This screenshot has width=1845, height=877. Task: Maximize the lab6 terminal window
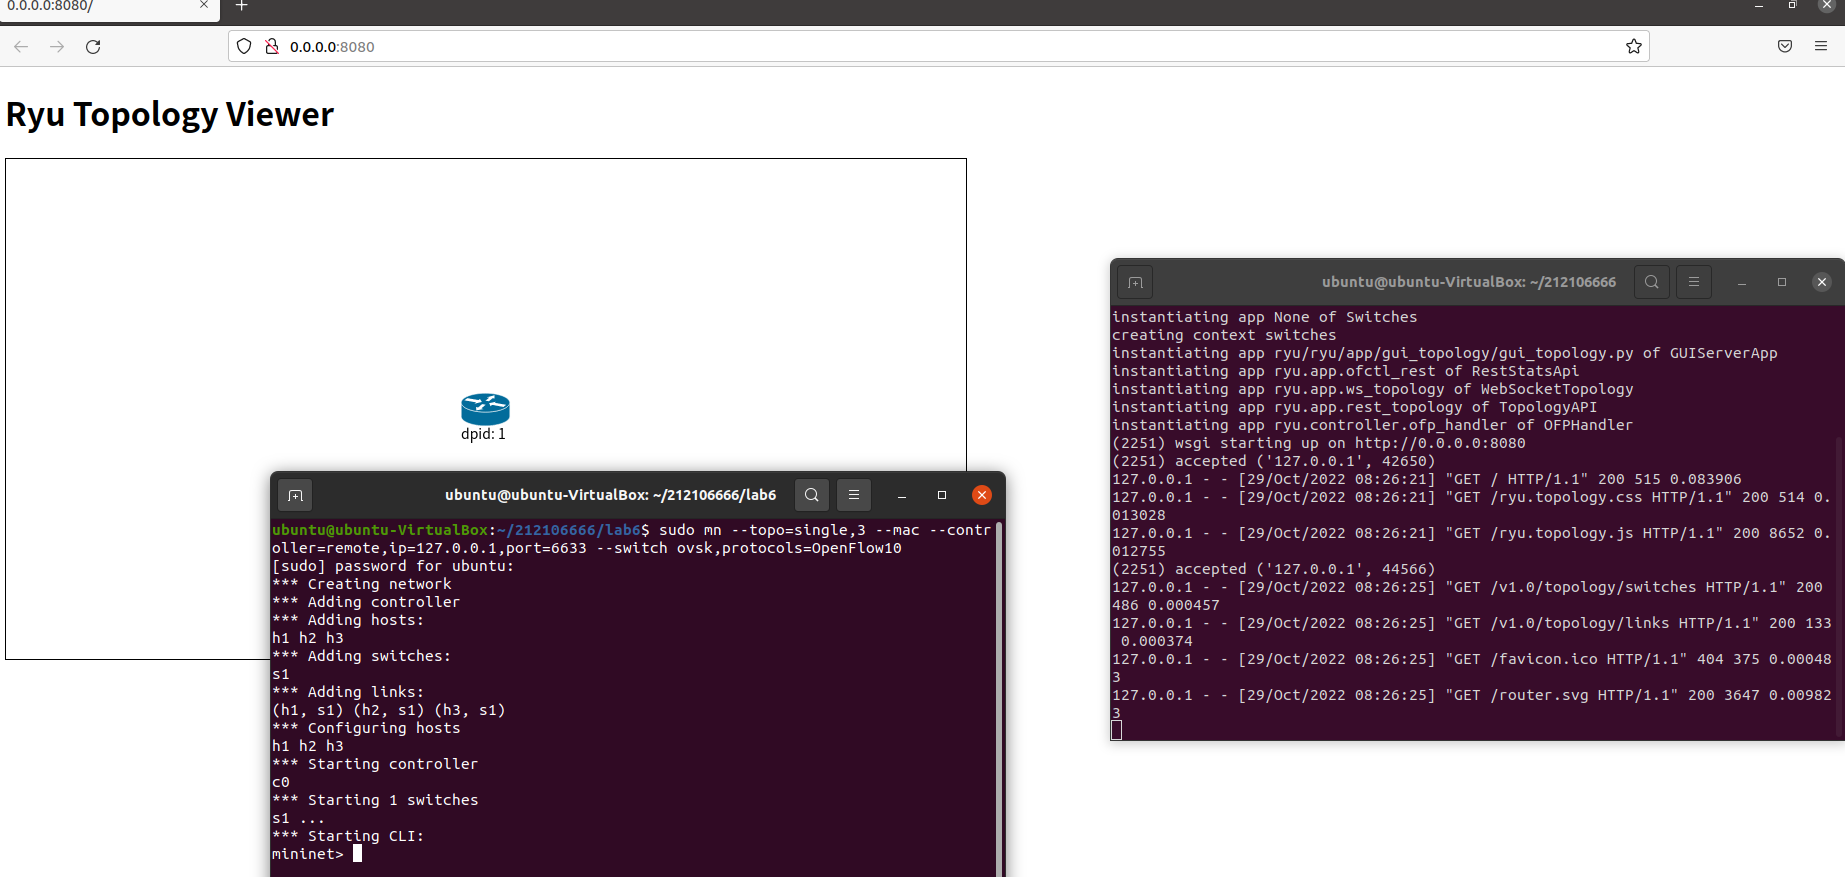tap(942, 495)
